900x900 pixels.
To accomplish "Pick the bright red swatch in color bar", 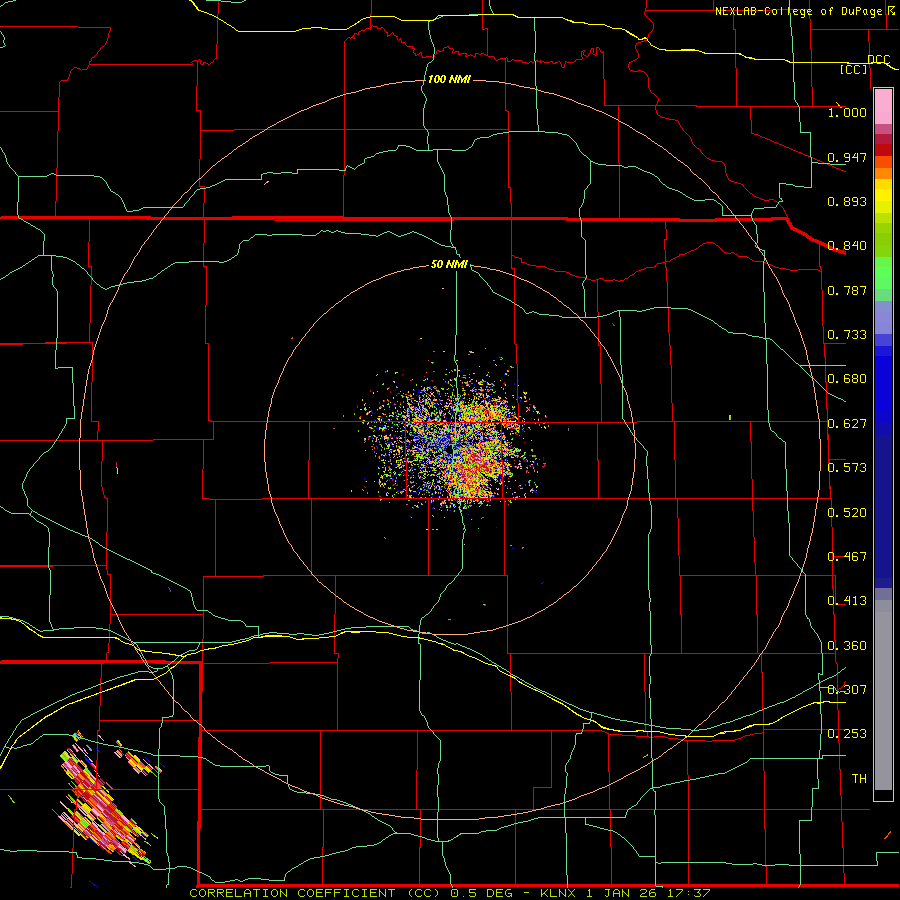I will [883, 149].
